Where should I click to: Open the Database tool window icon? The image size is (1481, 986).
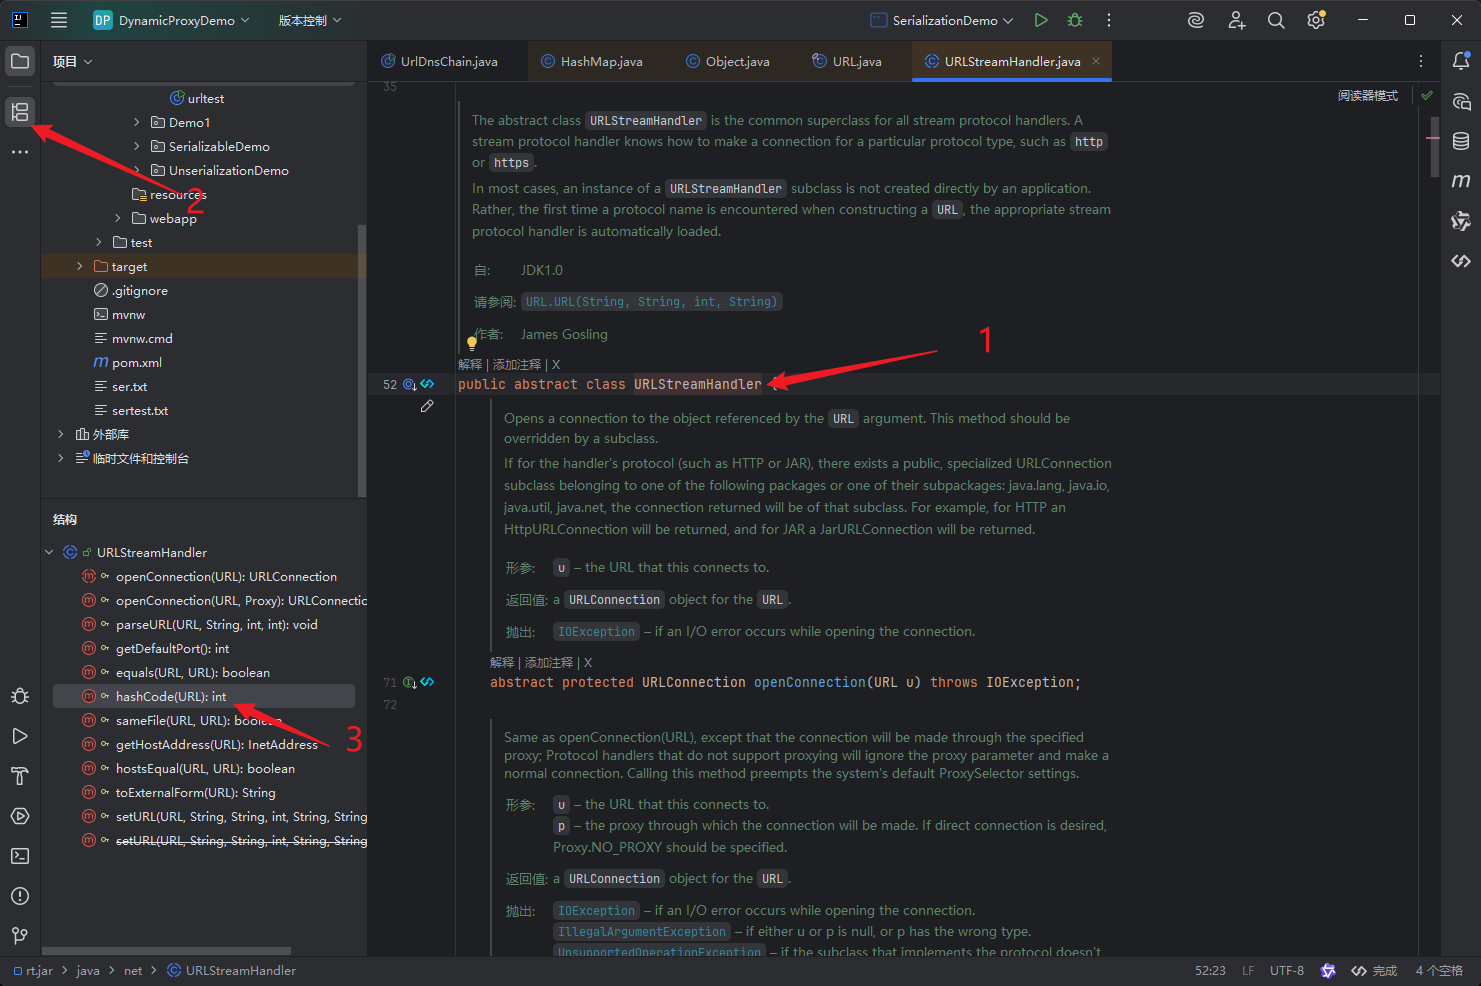pyautogui.click(x=1461, y=141)
